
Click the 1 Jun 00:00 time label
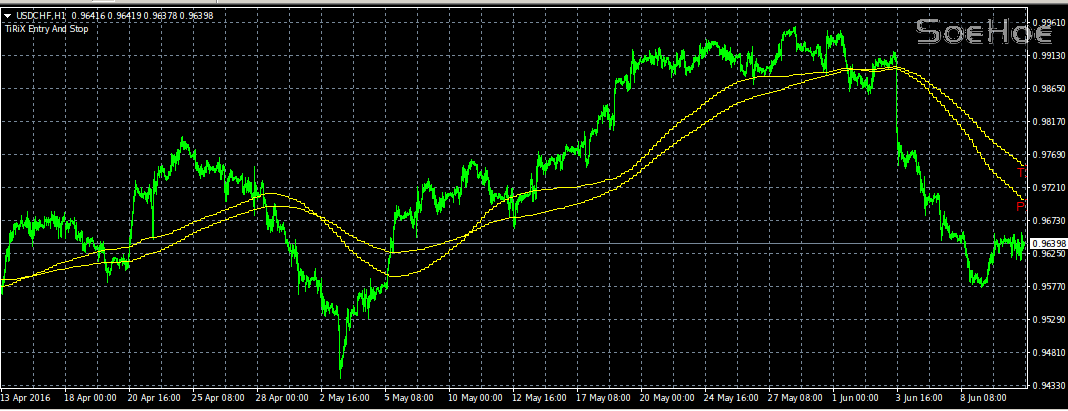point(858,397)
